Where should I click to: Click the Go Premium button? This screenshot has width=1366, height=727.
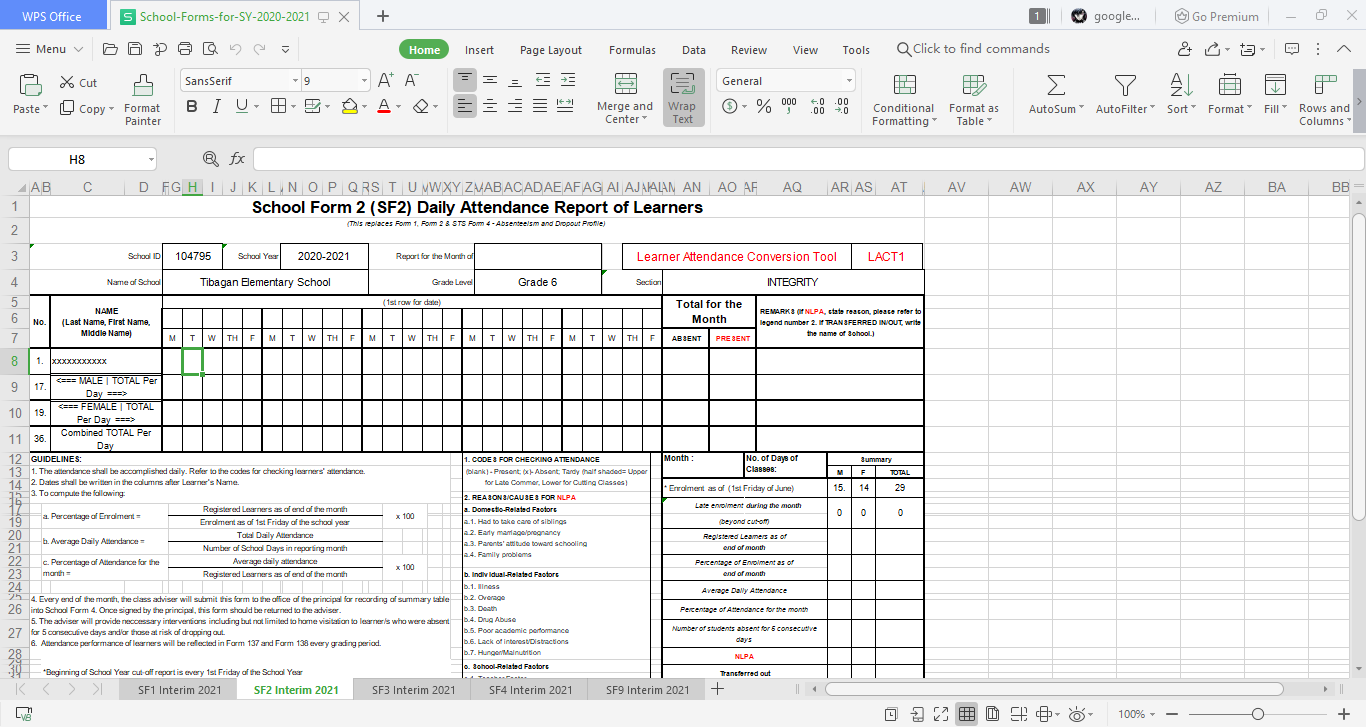[1217, 16]
